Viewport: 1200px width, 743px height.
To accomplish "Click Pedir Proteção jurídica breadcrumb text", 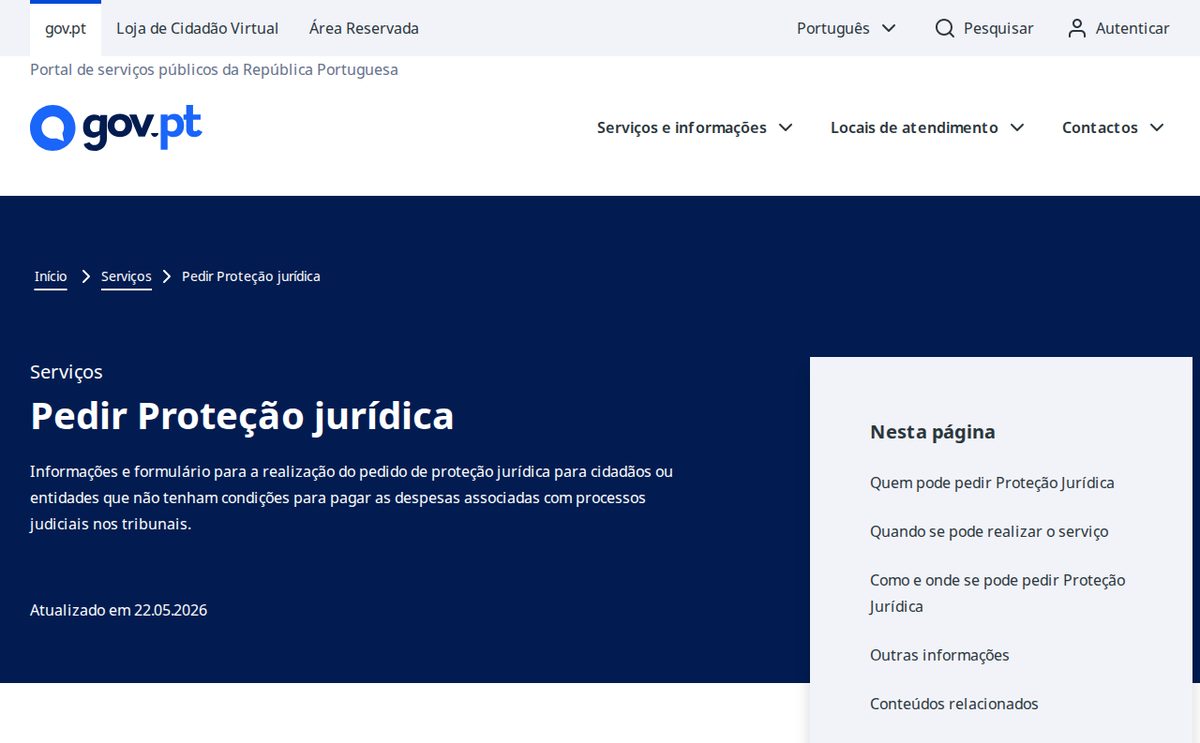I will pyautogui.click(x=251, y=276).
